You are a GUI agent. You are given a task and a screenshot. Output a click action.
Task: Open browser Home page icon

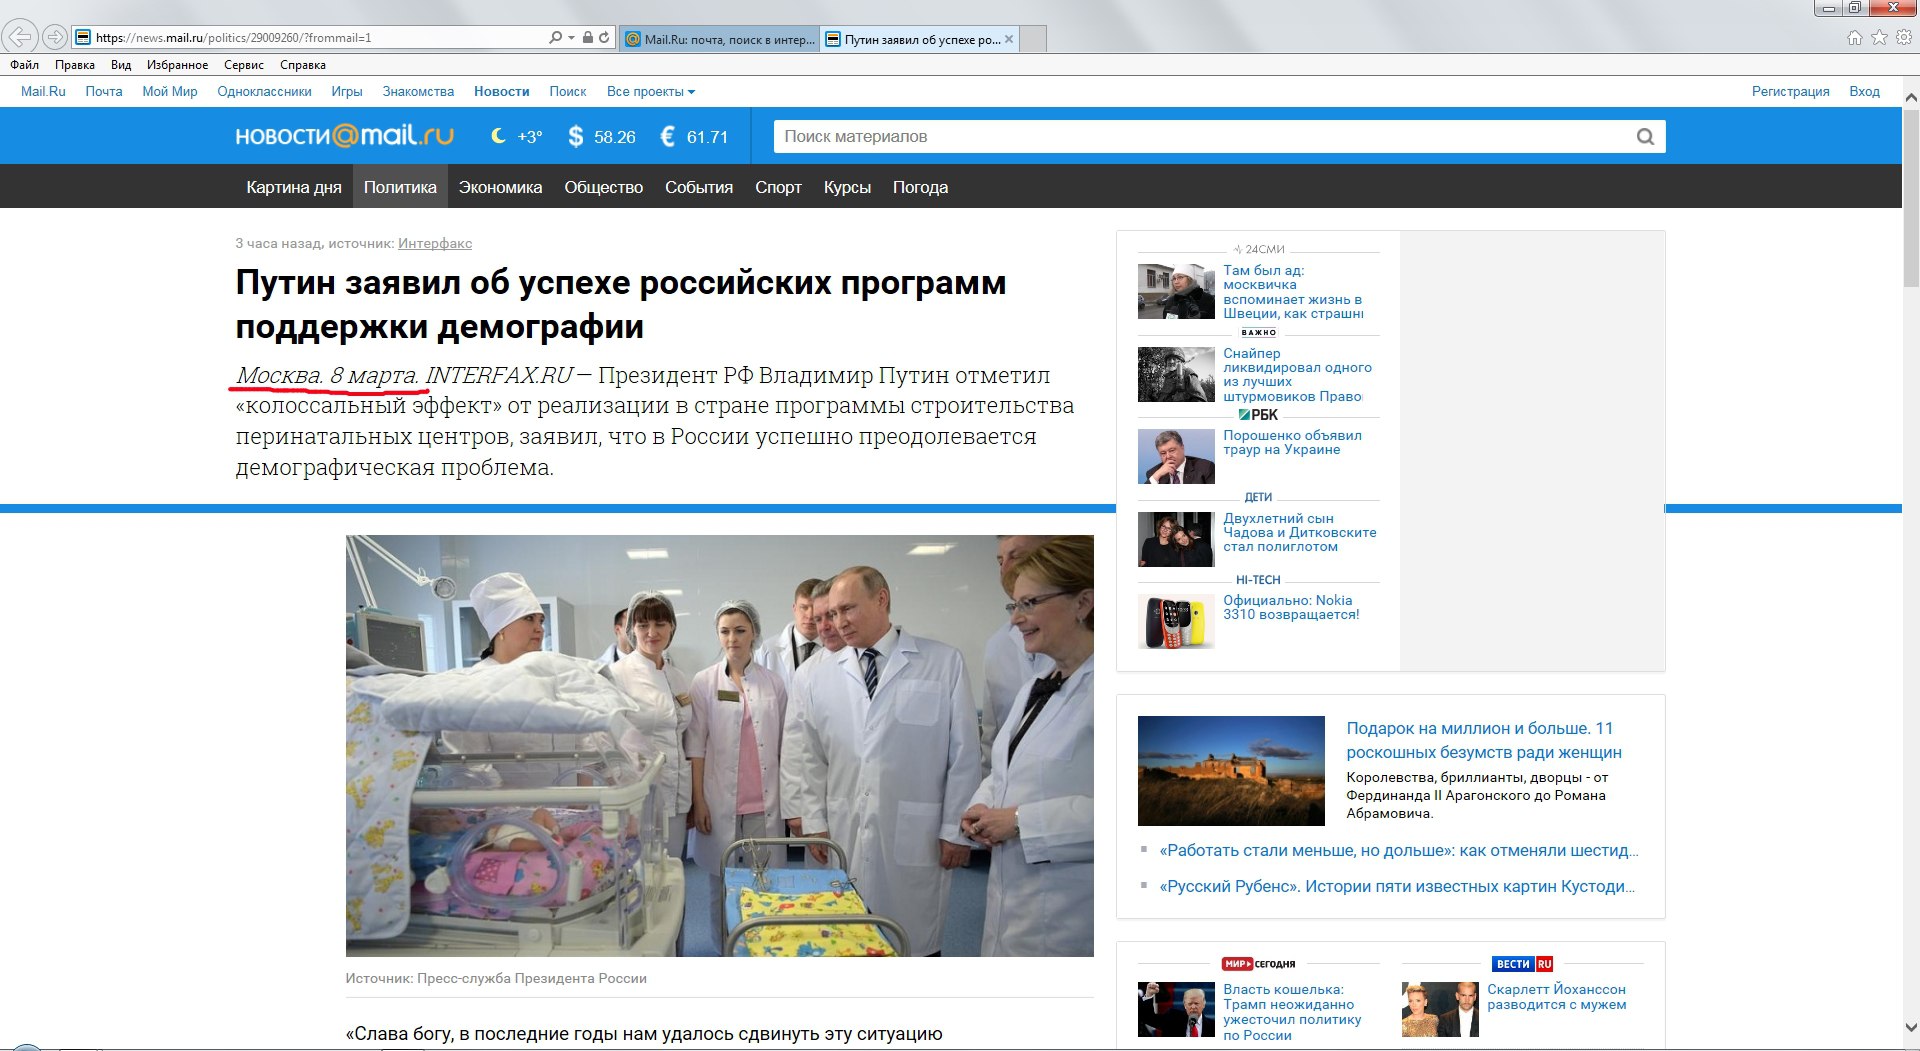[x=1854, y=38]
